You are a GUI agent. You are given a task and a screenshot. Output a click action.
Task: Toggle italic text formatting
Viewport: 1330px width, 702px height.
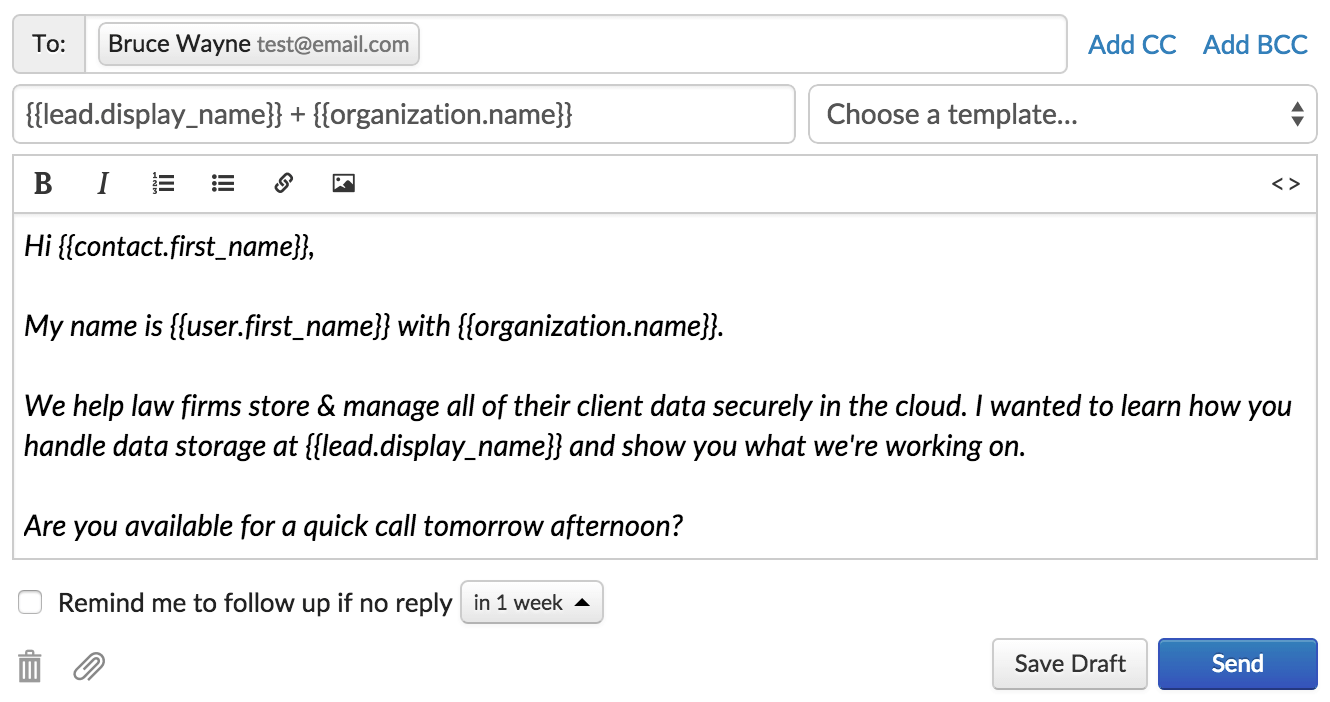pos(102,184)
